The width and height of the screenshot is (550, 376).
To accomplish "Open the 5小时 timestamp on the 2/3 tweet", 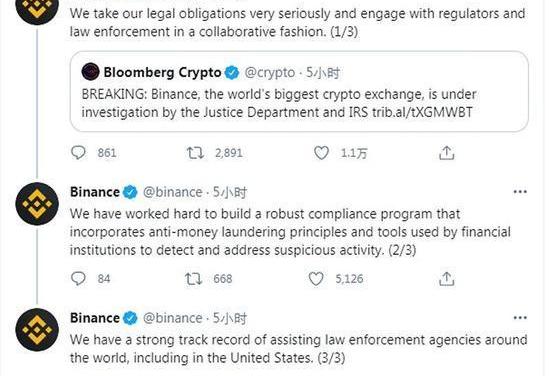I will pos(230,192).
